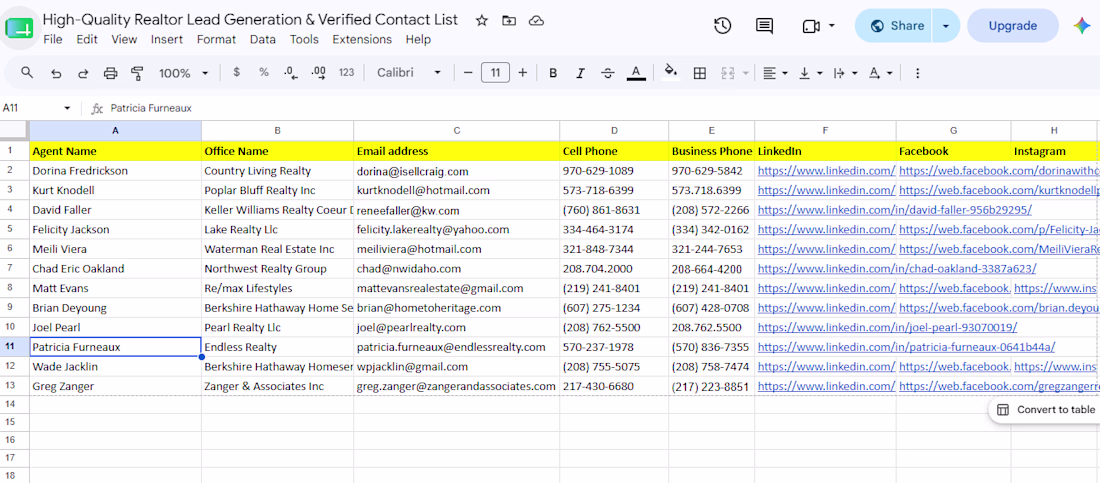
Task: Select cell containing Greg Zanger
Action: pyautogui.click(x=115, y=386)
